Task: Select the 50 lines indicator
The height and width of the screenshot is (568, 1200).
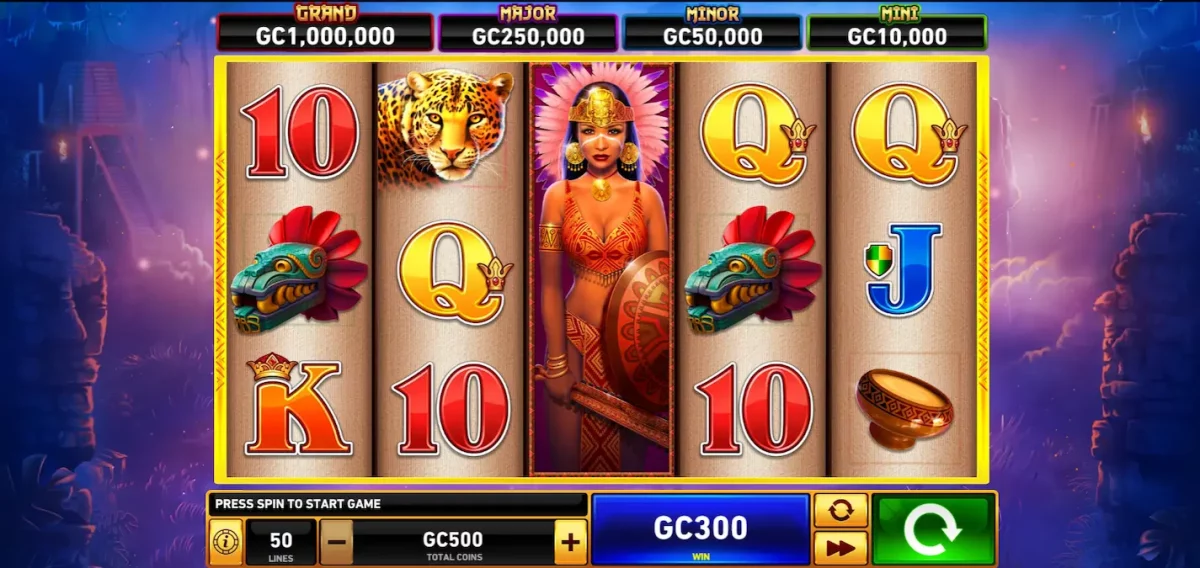Action: (x=281, y=542)
